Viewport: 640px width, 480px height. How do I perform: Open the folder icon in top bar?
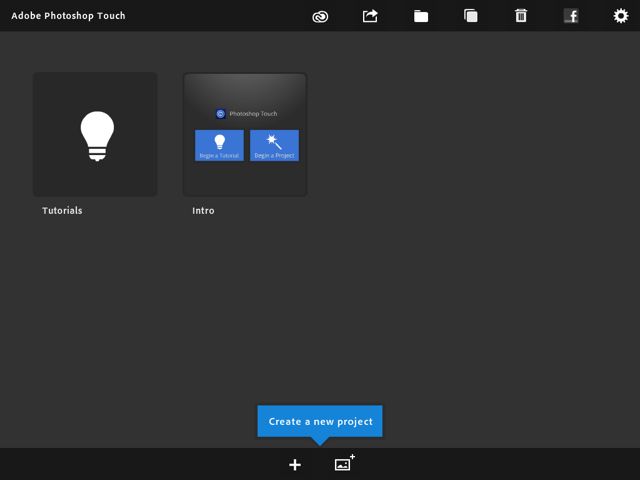tap(421, 16)
